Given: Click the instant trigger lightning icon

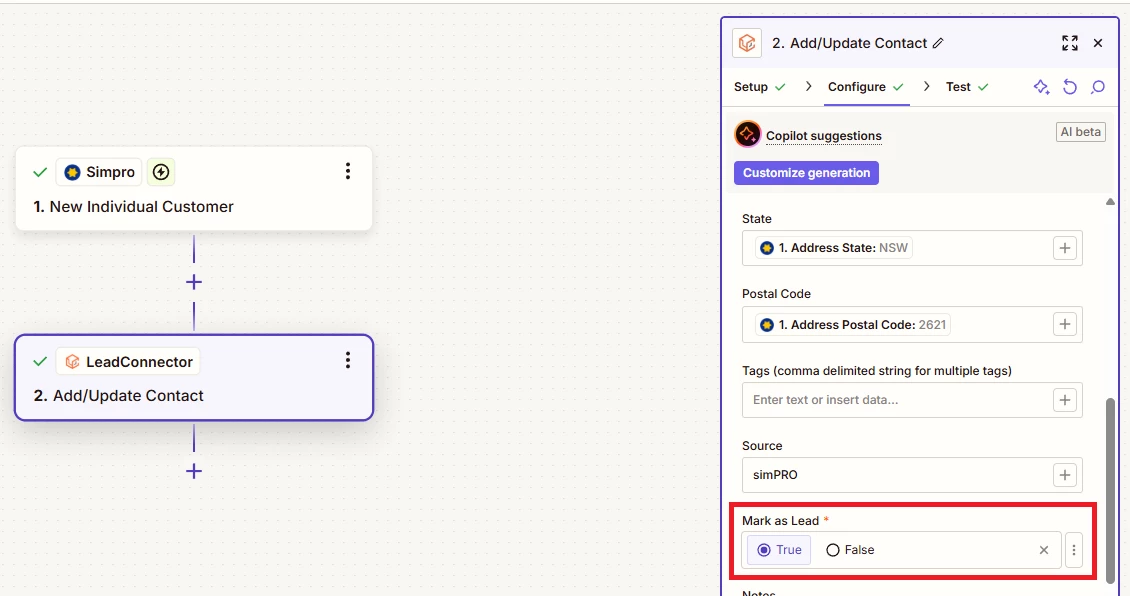Looking at the screenshot, I should pyautogui.click(x=161, y=172).
